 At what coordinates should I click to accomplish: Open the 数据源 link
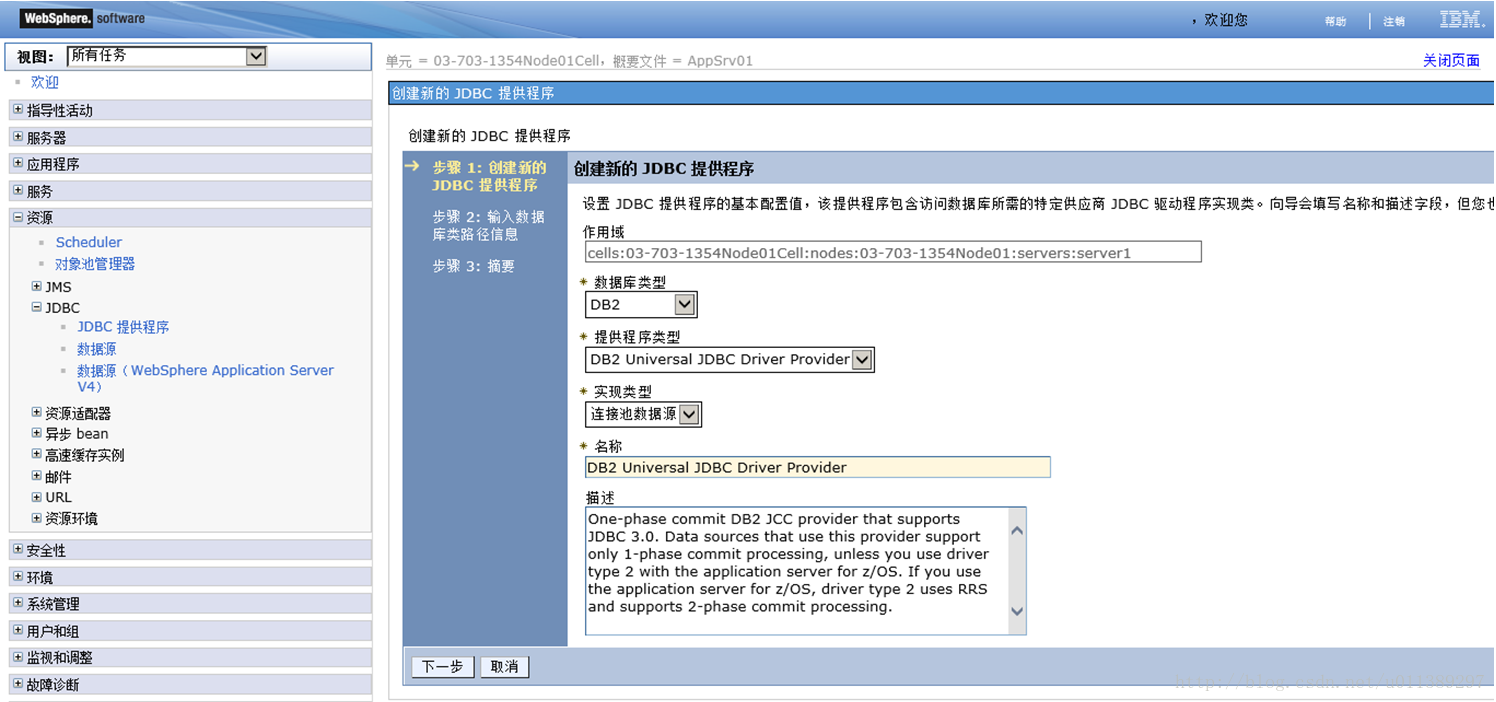coord(97,349)
